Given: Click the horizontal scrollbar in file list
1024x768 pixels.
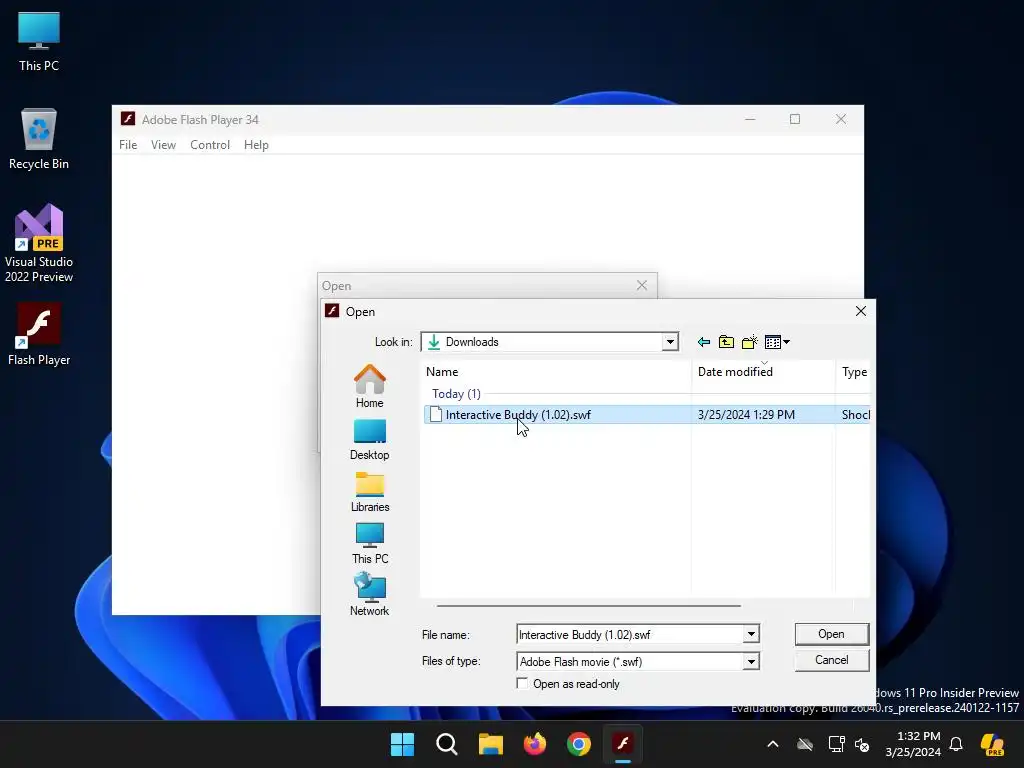Looking at the screenshot, I should (x=588, y=605).
